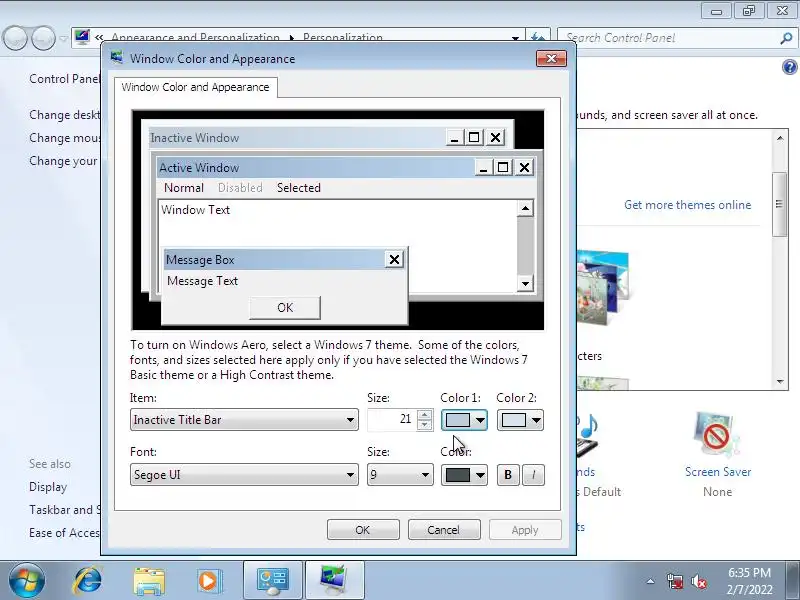This screenshot has width=800, height=600.
Task: Open the Sounds icon in Personalization window
Action: (588, 435)
